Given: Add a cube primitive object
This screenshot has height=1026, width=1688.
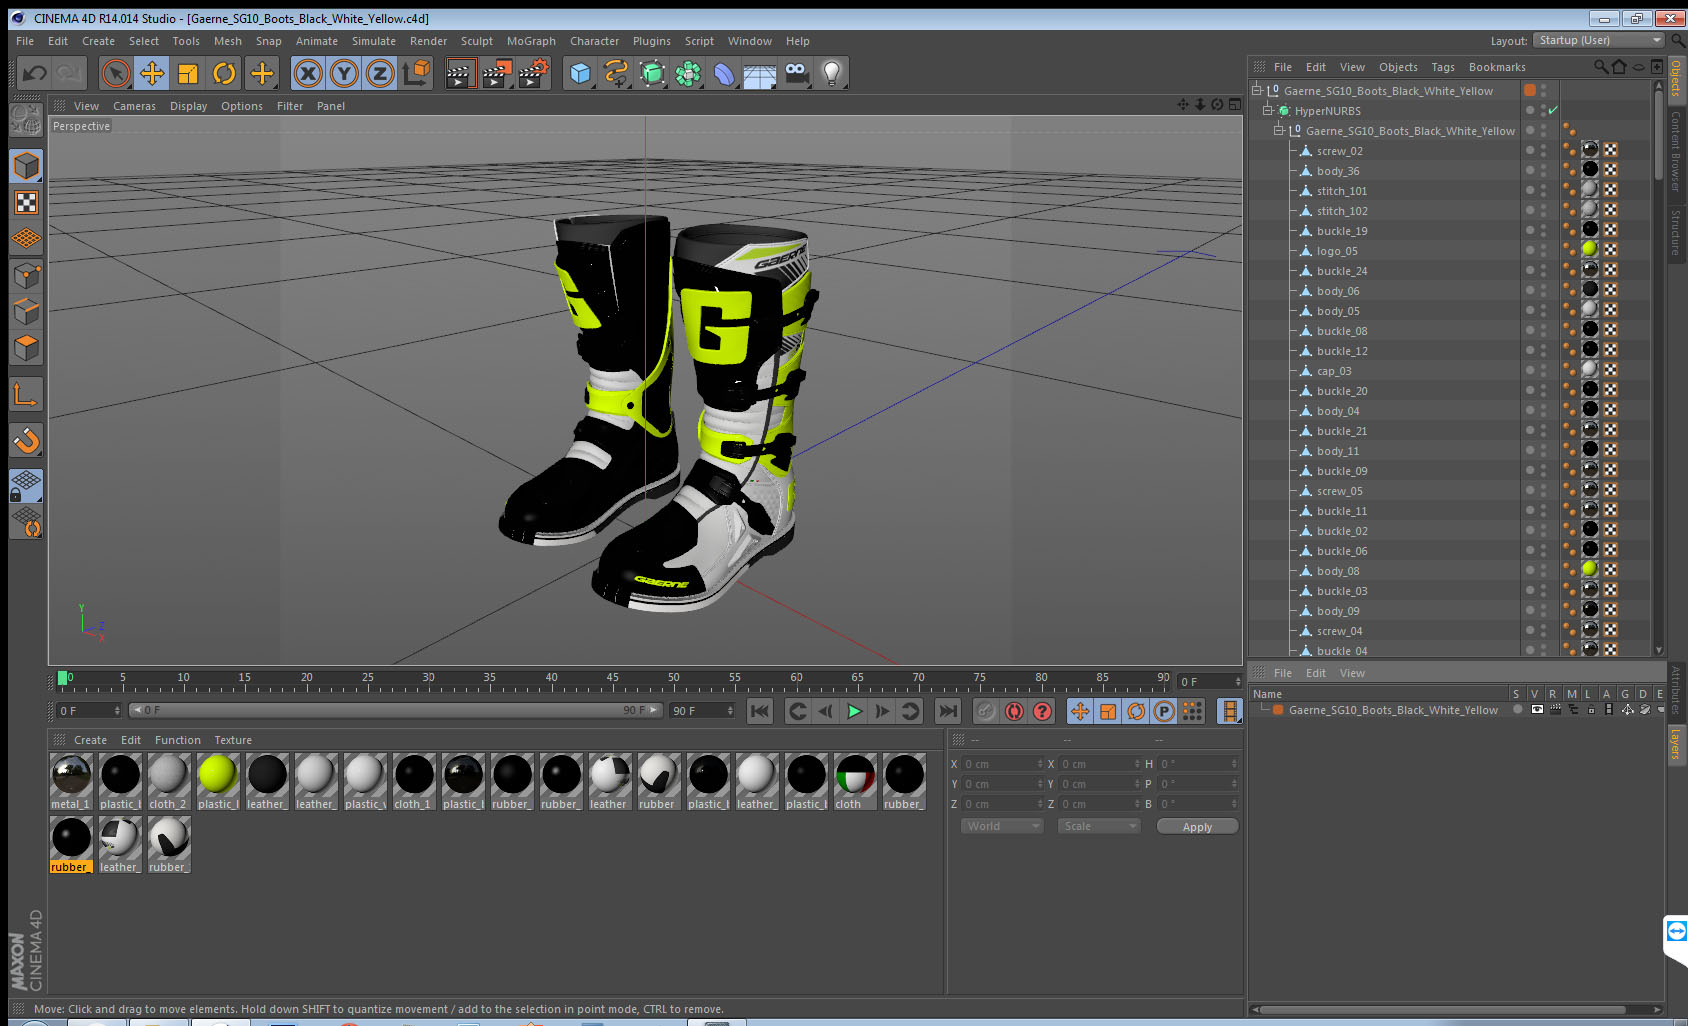Looking at the screenshot, I should (x=580, y=73).
